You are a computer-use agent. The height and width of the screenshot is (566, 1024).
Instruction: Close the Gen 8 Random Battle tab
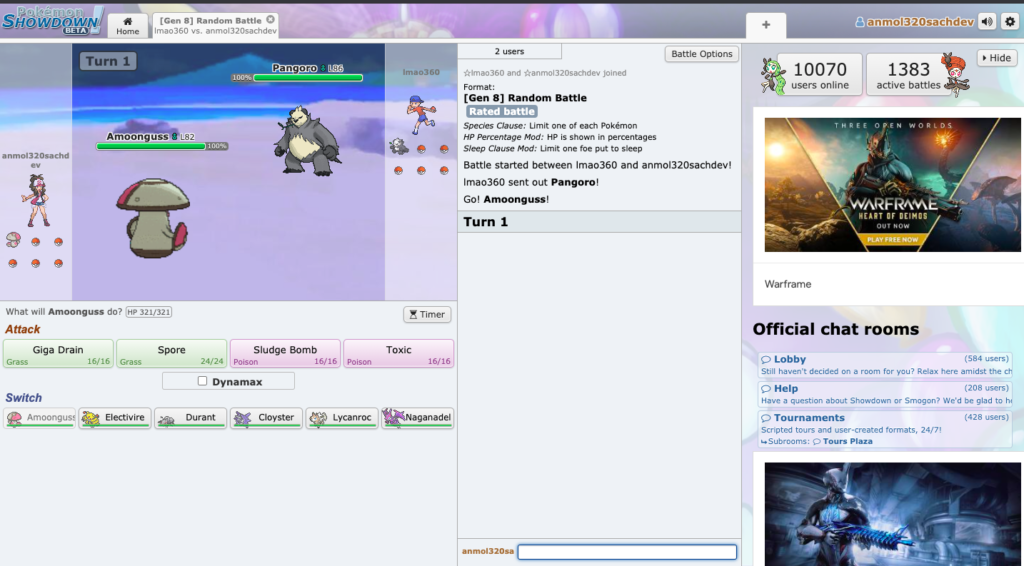[x=270, y=20]
